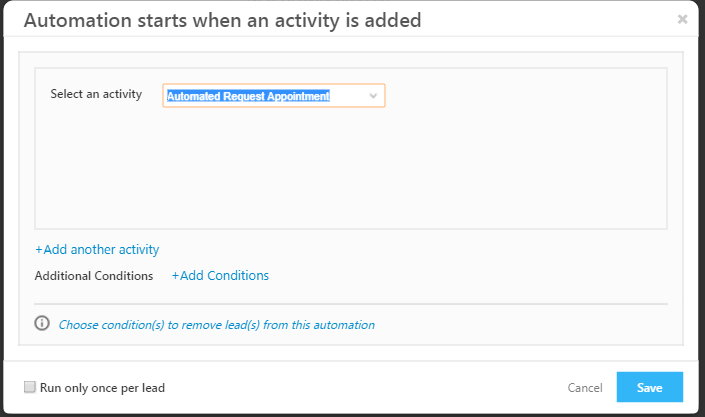Click the divider line above the info icon
Viewport: 705px width, 417px height.
click(x=350, y=303)
